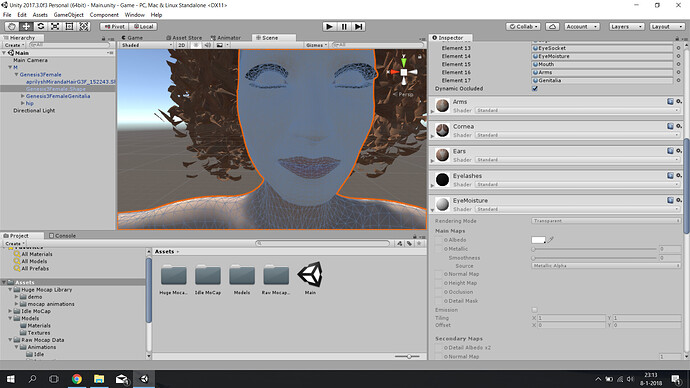The image size is (690, 388).
Task: Select the Scale tool
Action: click(55, 26)
